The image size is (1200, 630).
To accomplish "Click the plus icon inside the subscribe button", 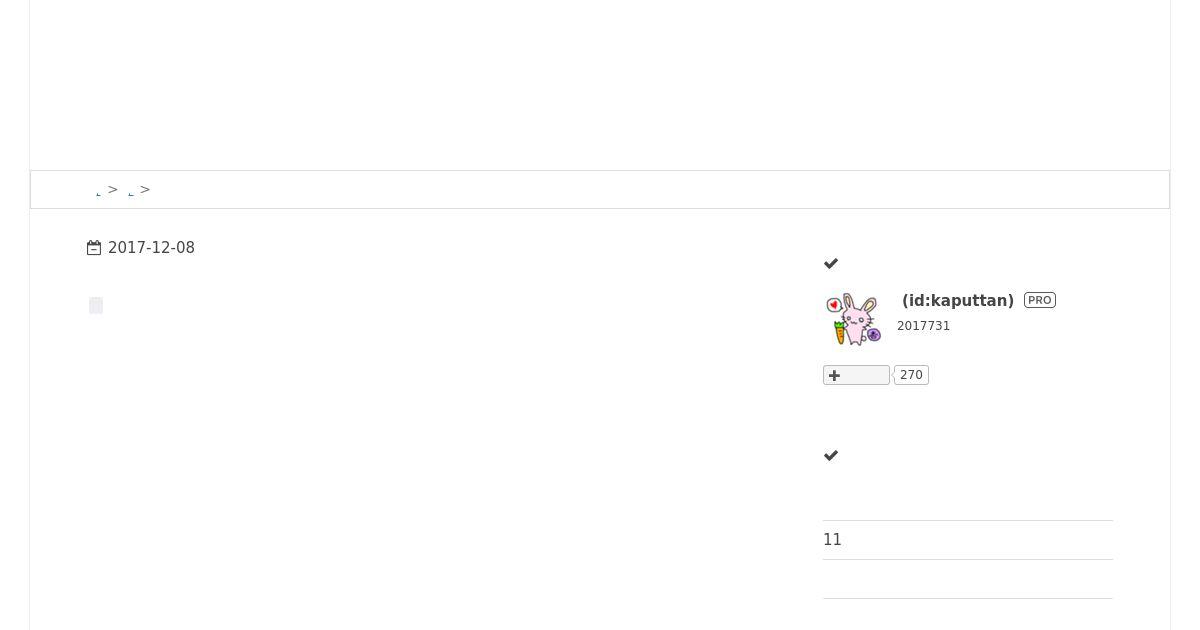I will pyautogui.click(x=834, y=375).
